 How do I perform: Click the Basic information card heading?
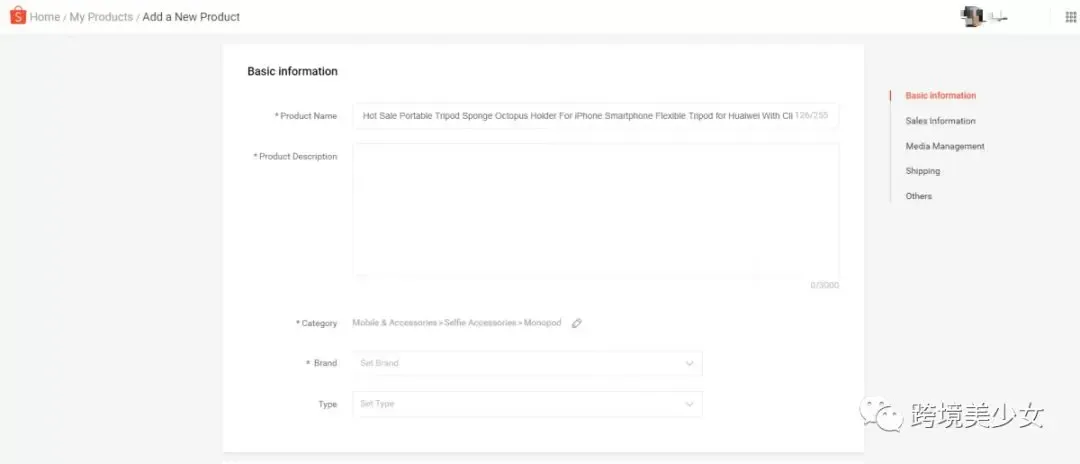click(292, 71)
